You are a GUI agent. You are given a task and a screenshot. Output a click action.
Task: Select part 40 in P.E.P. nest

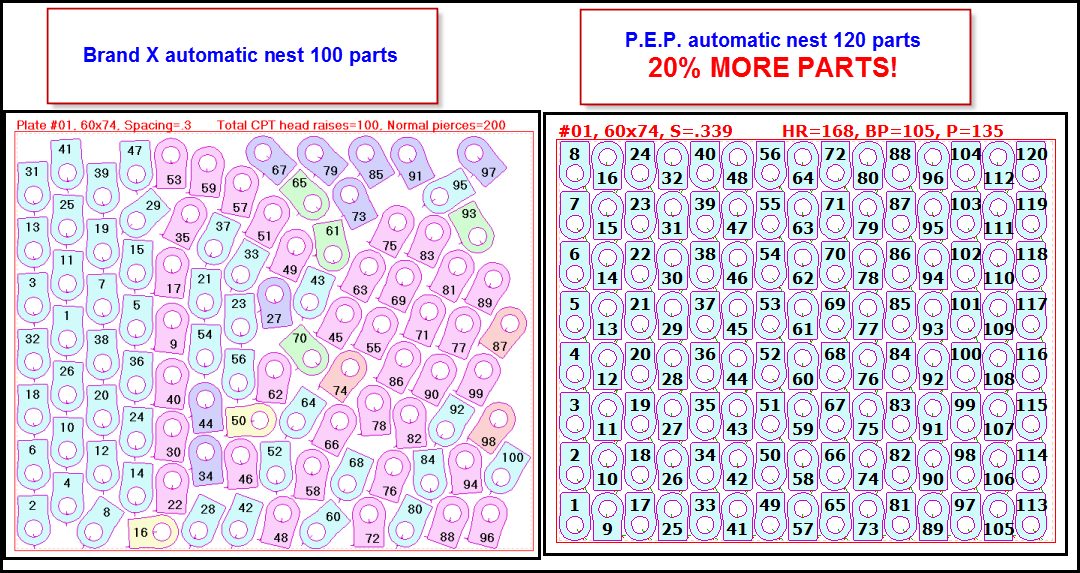[x=705, y=165]
